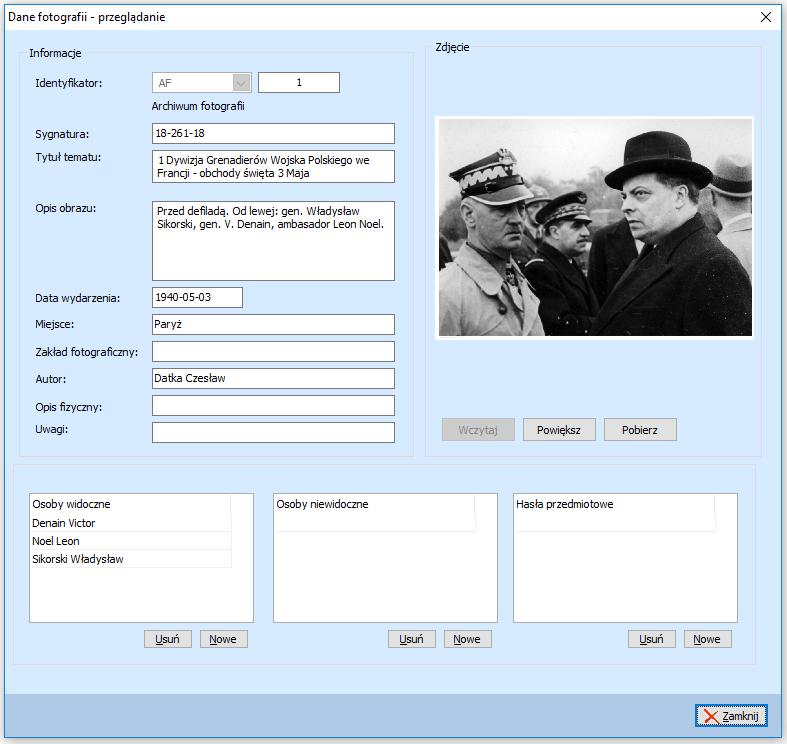The image size is (787, 744).
Task: Click the Osoby widoczne column header
Action: coord(130,504)
